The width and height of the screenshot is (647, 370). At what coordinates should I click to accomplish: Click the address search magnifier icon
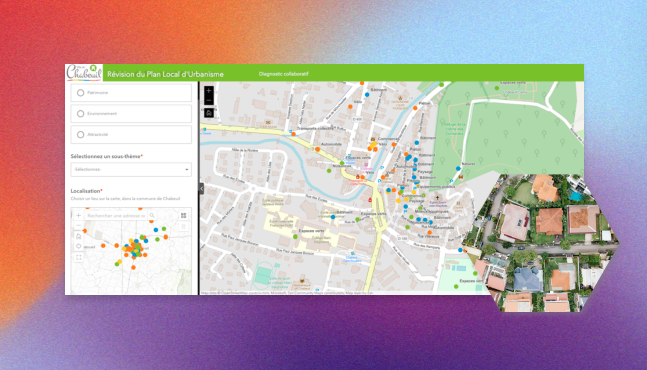pyautogui.click(x=152, y=215)
